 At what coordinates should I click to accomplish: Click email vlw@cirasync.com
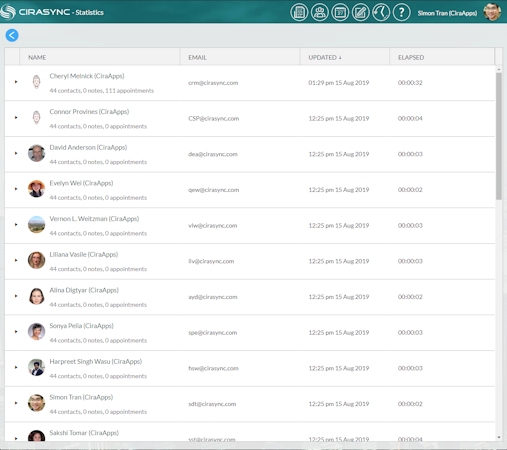coord(213,225)
